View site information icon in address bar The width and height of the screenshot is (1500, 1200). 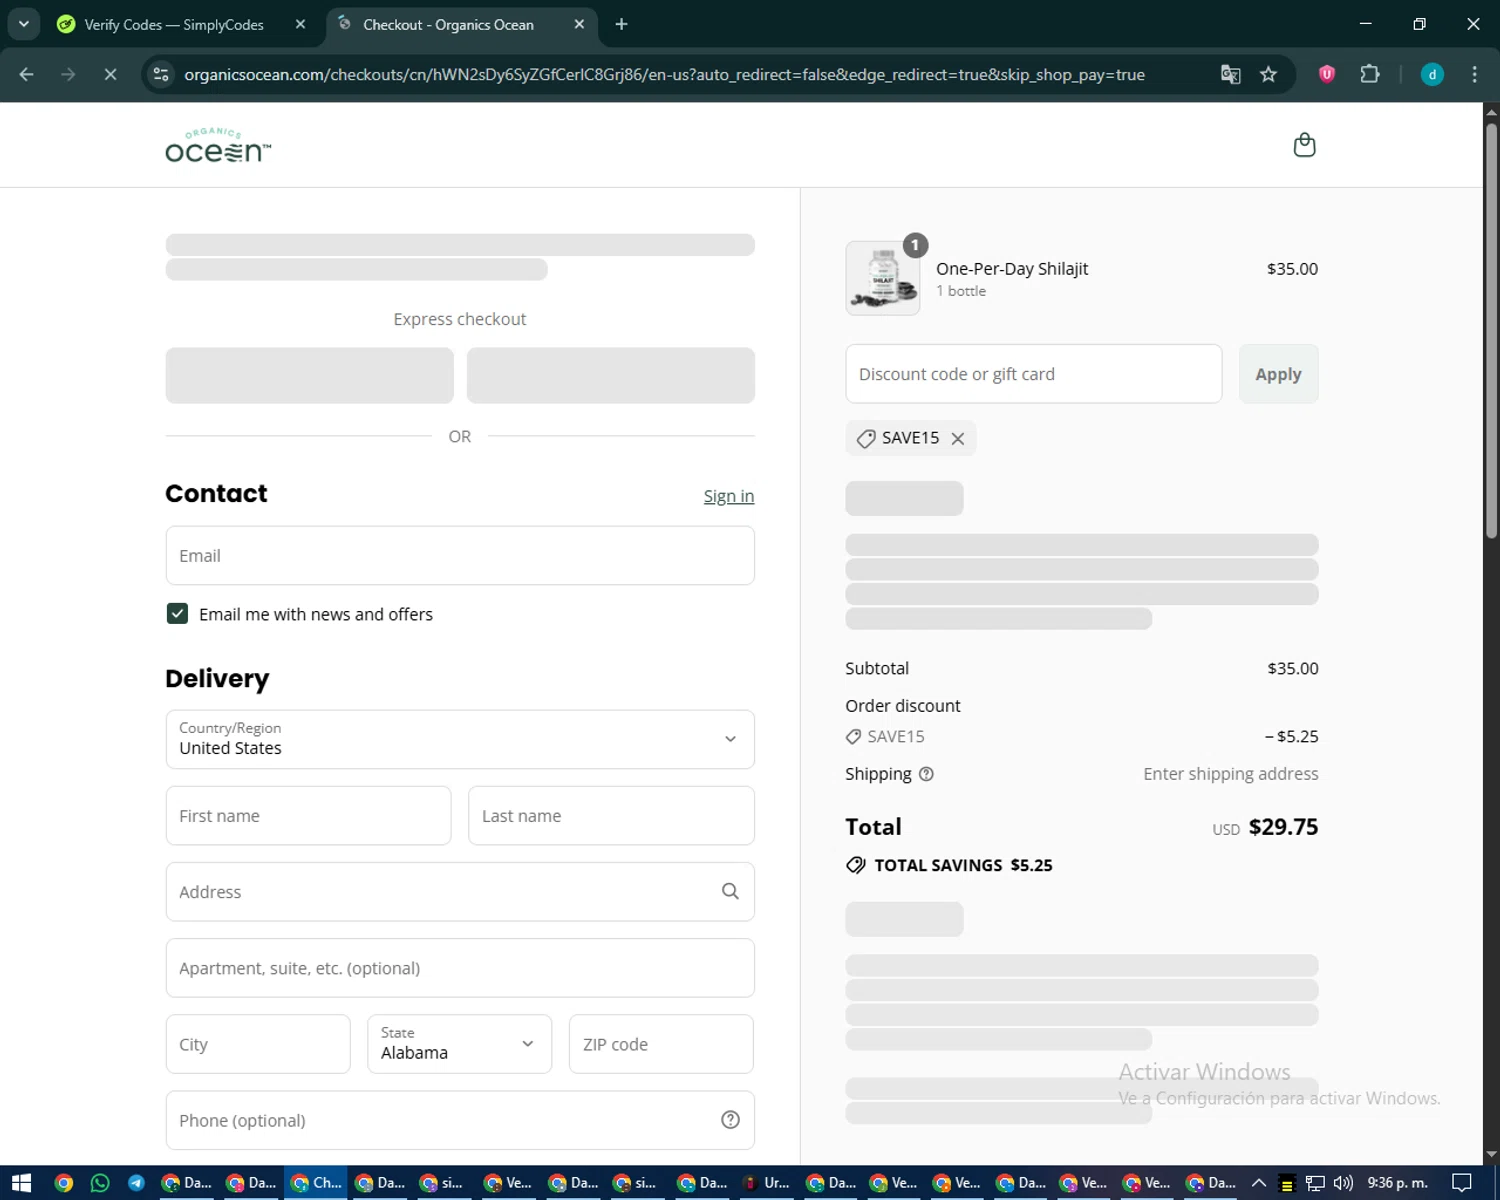point(160,74)
